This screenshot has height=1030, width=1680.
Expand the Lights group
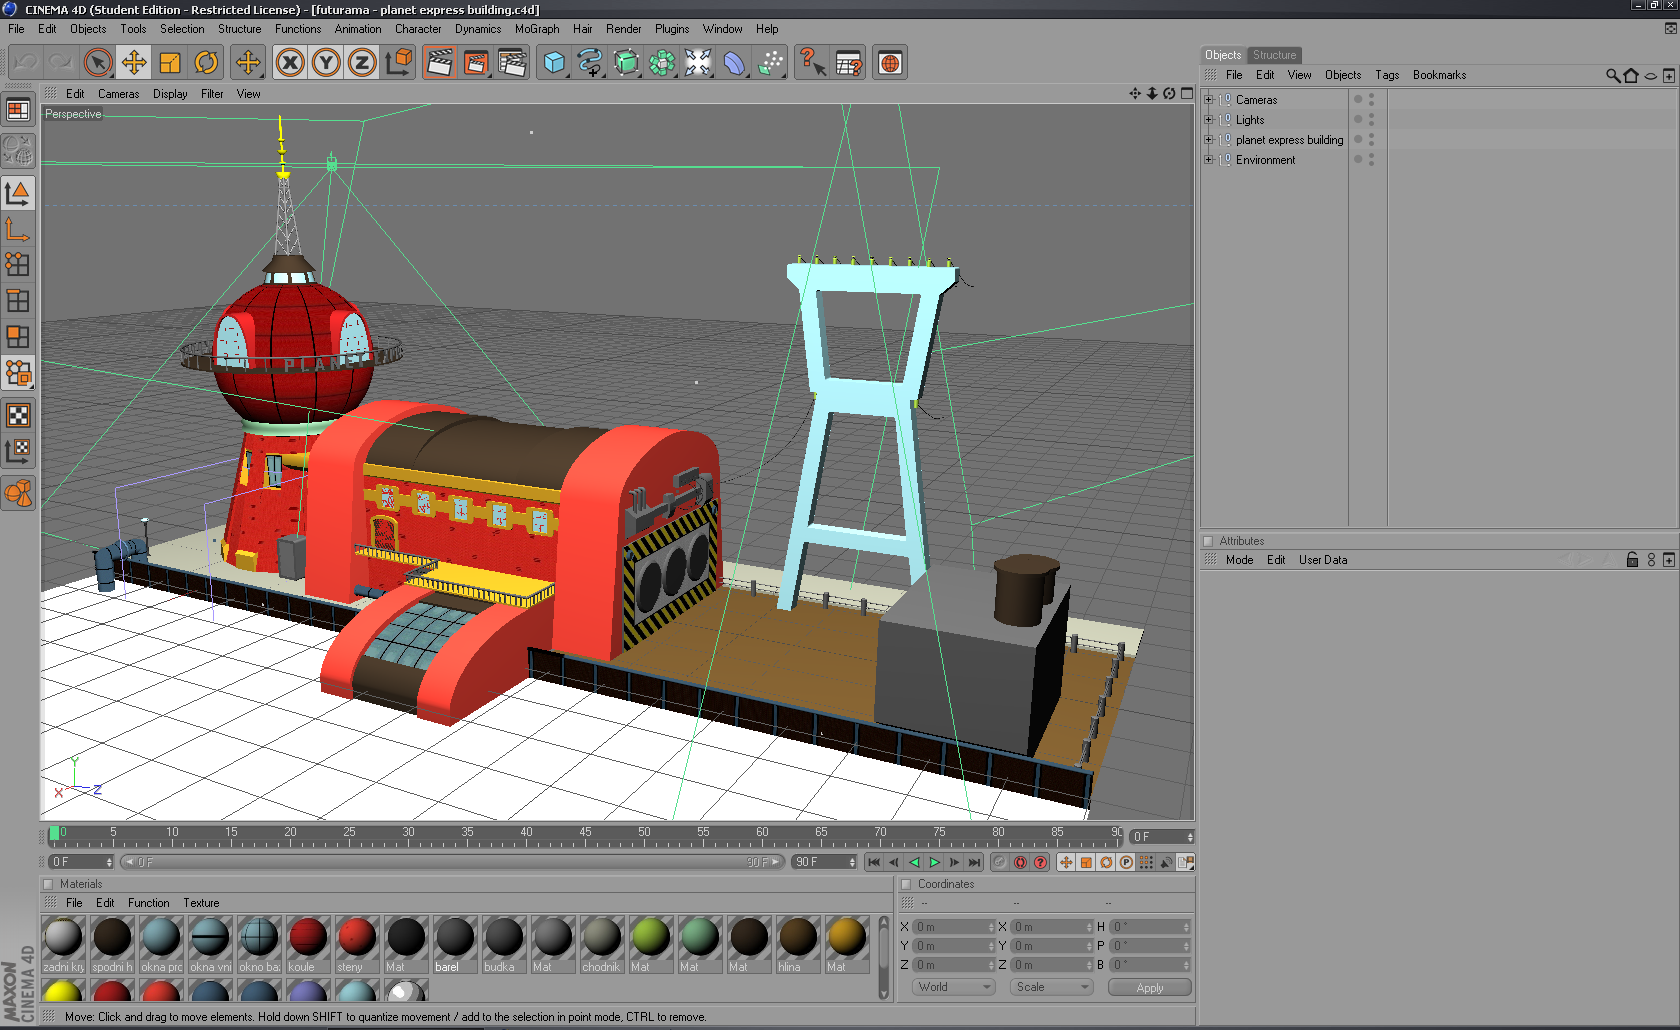(x=1208, y=120)
